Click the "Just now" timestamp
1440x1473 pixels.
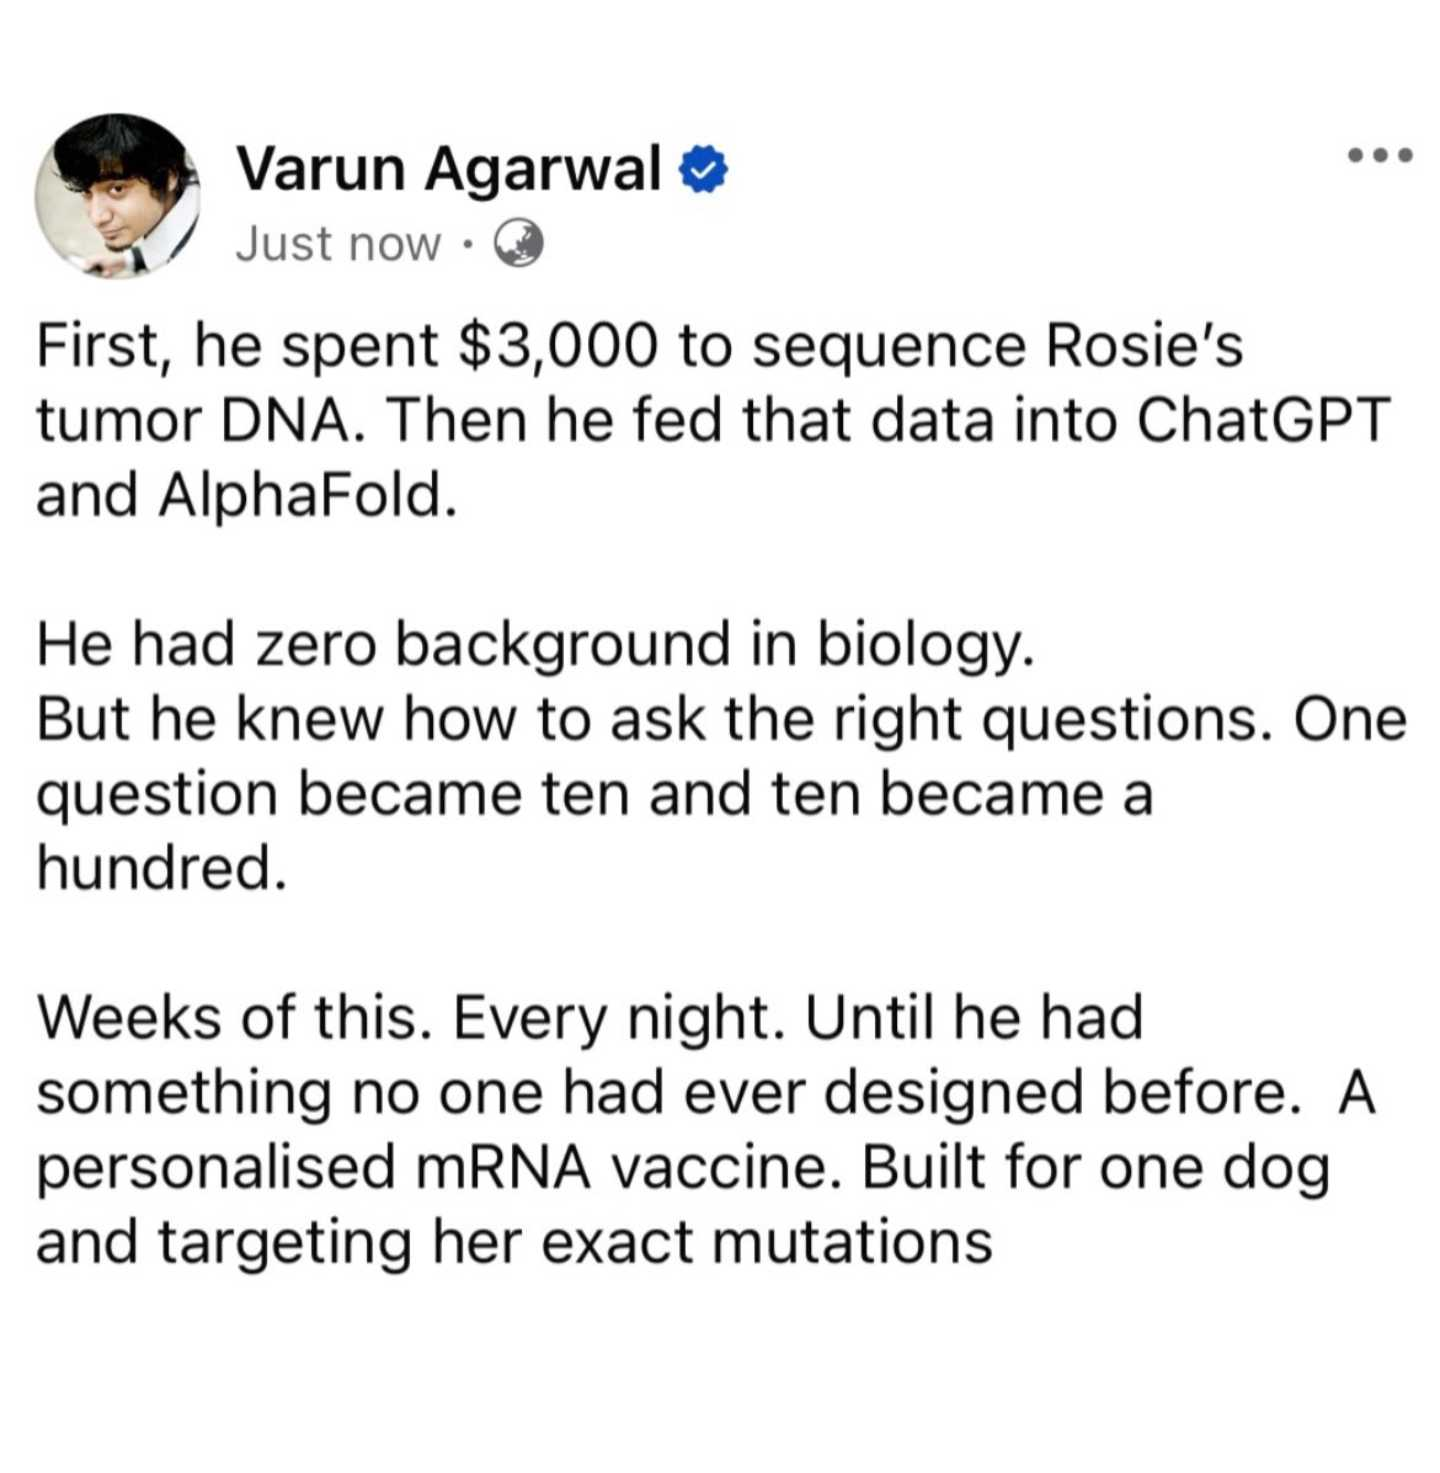coord(337,244)
